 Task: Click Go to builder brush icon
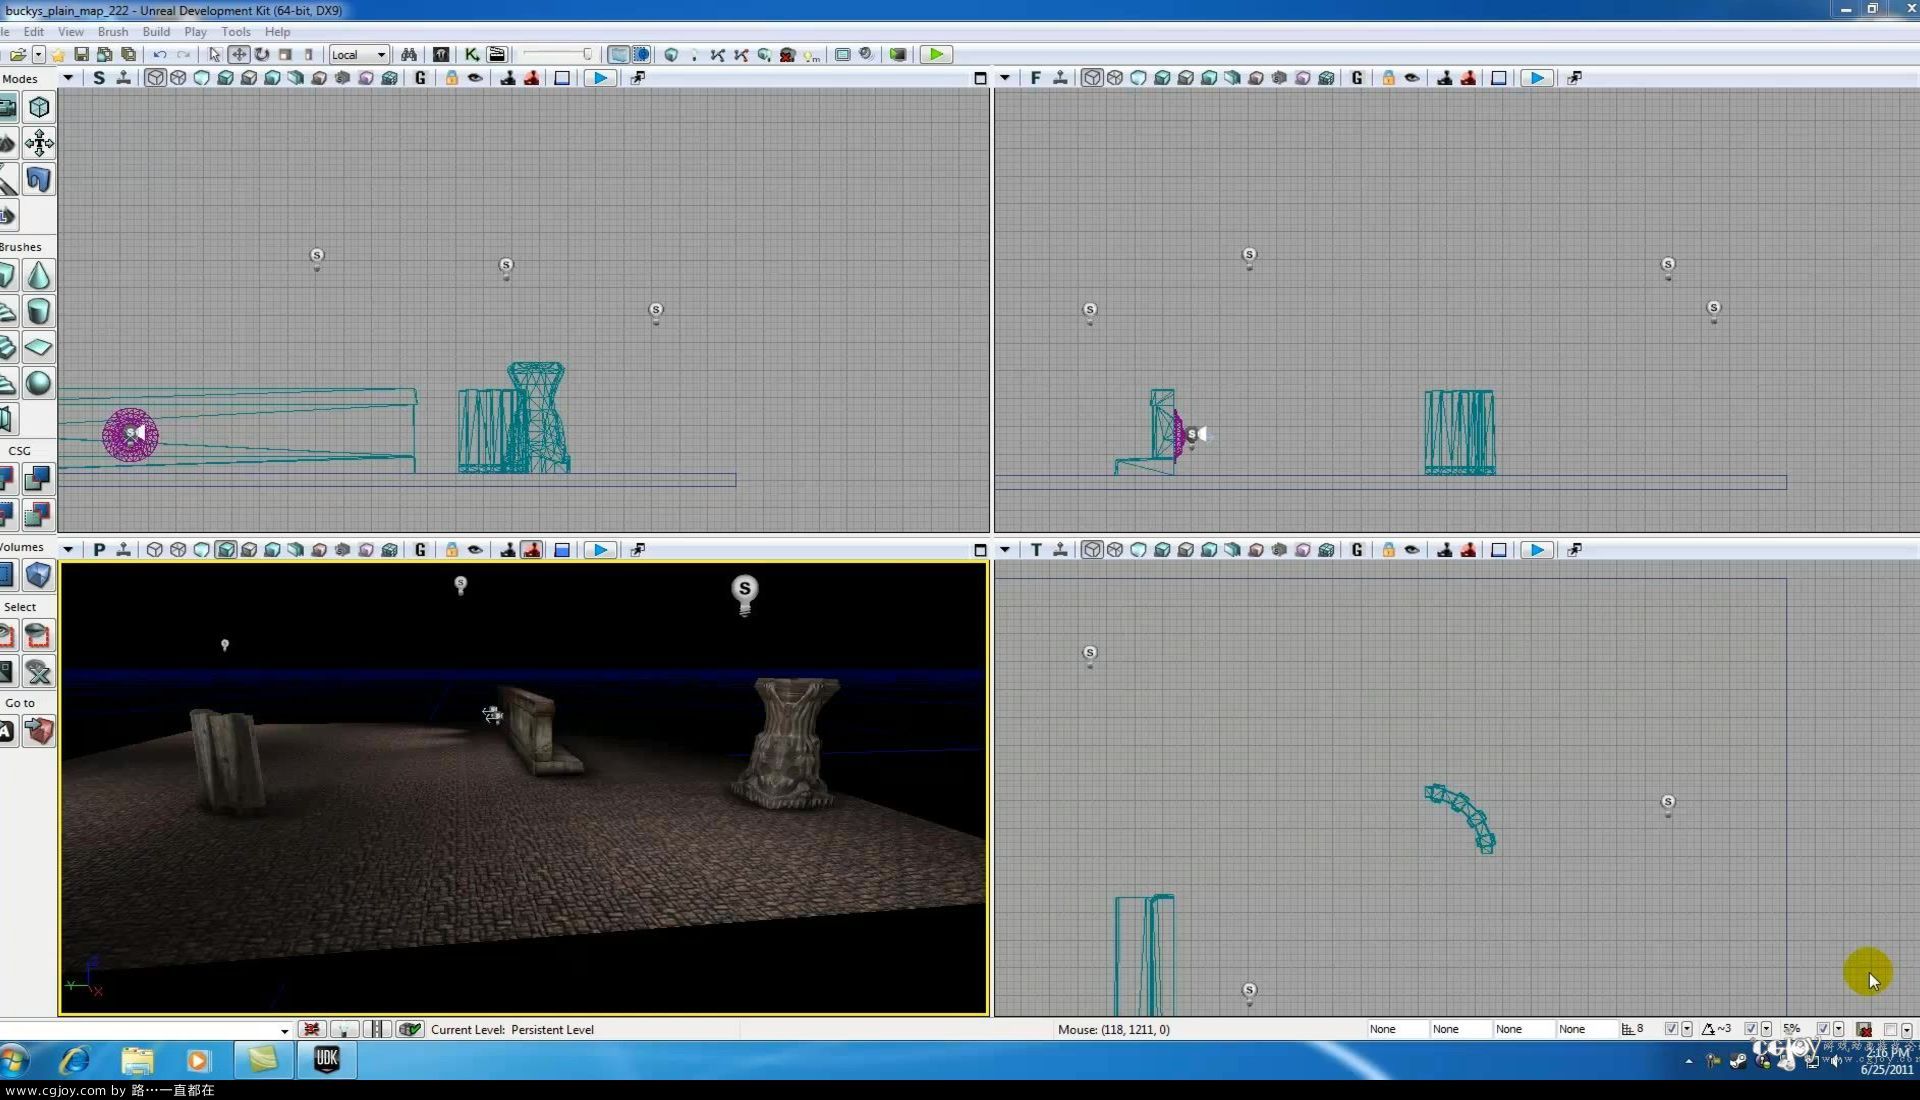coord(39,731)
